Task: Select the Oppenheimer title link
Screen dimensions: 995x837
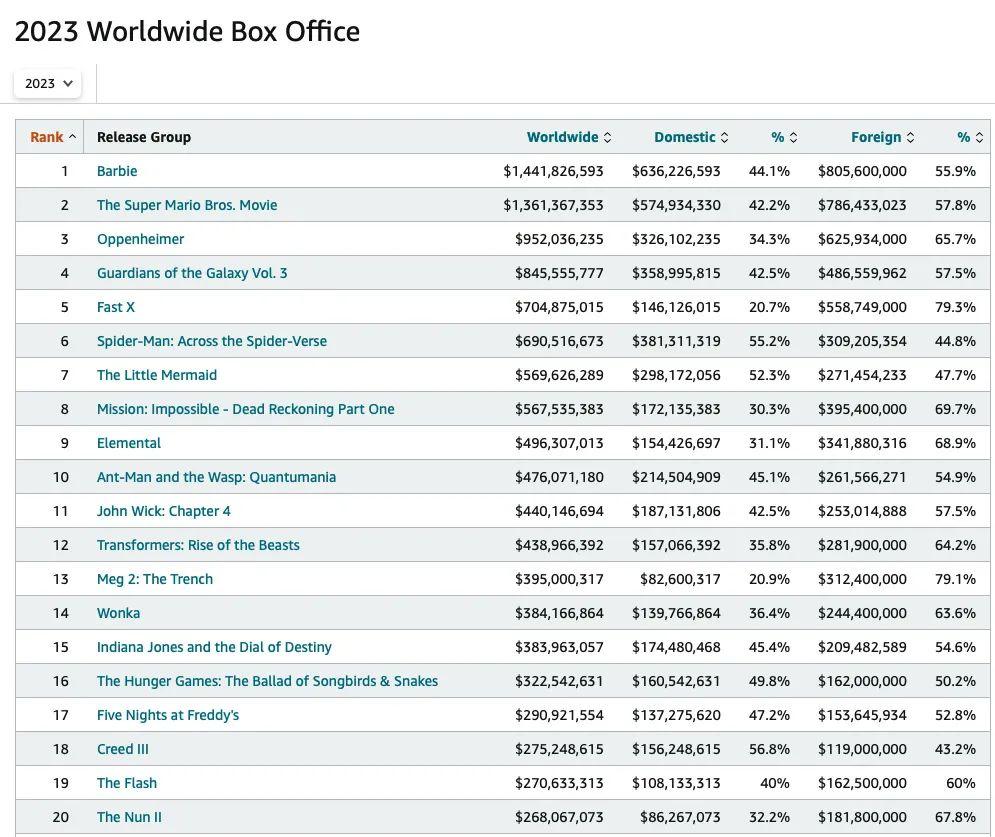Action: [140, 239]
